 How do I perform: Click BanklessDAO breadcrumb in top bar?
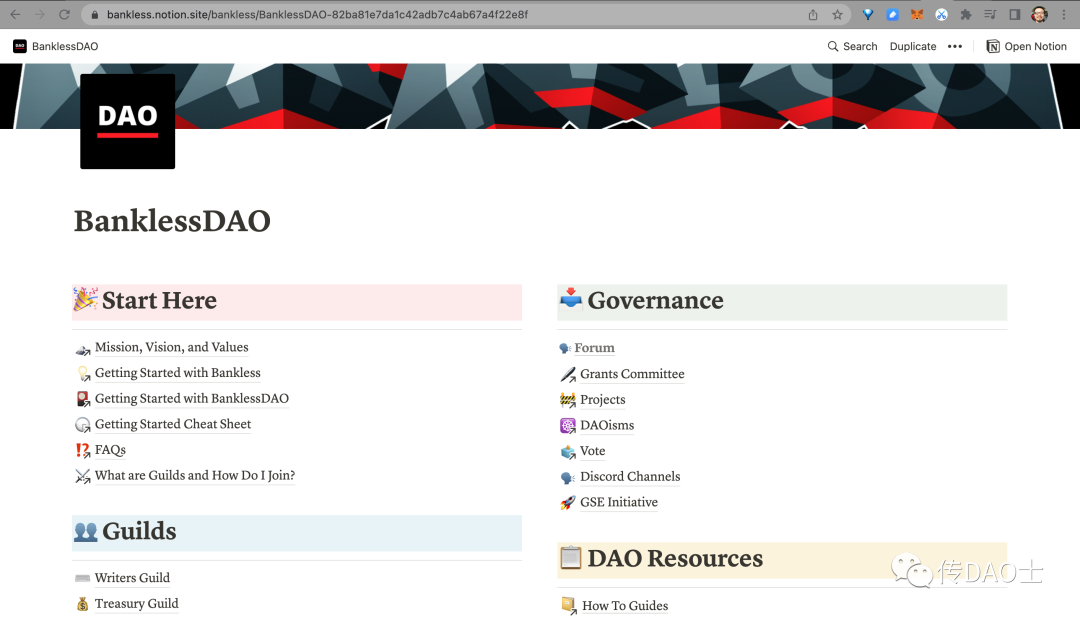click(56, 46)
